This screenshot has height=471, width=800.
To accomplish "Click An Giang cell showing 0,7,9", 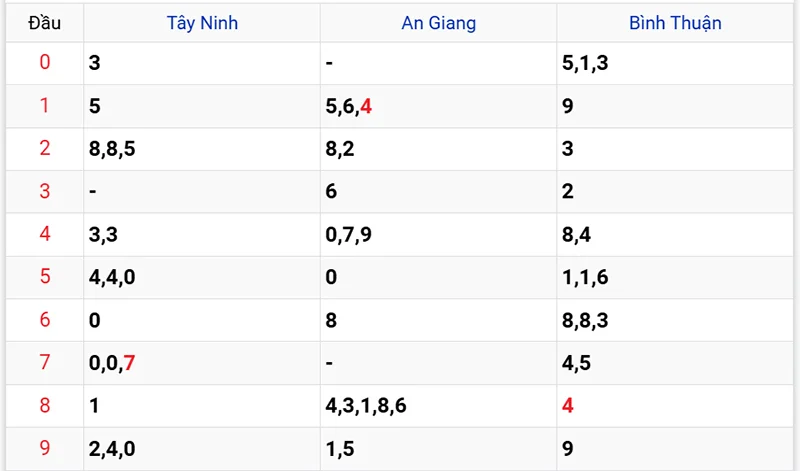I will pyautogui.click(x=349, y=234).
